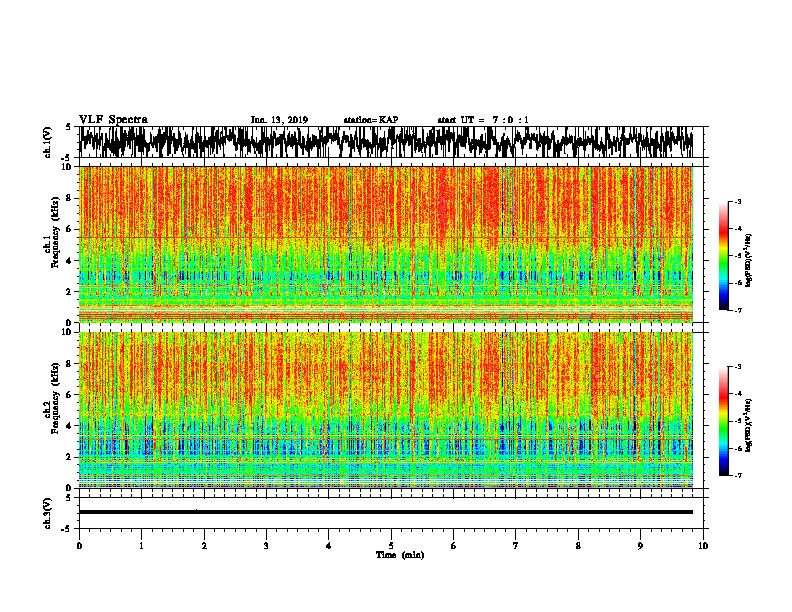The height and width of the screenshot is (612, 792).
Task: Click the "ch.3(V)" axis label
Action: coord(47,513)
